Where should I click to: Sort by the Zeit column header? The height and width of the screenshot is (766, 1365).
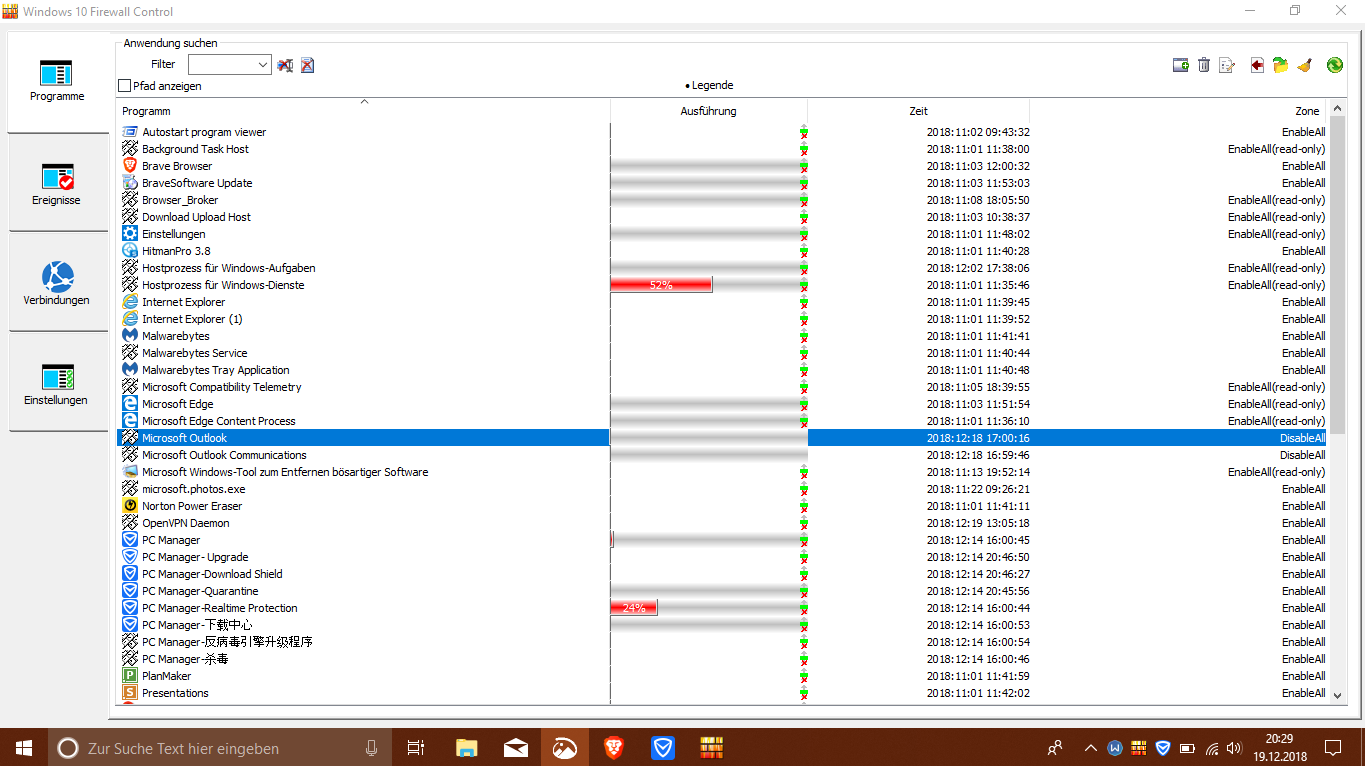(x=919, y=111)
